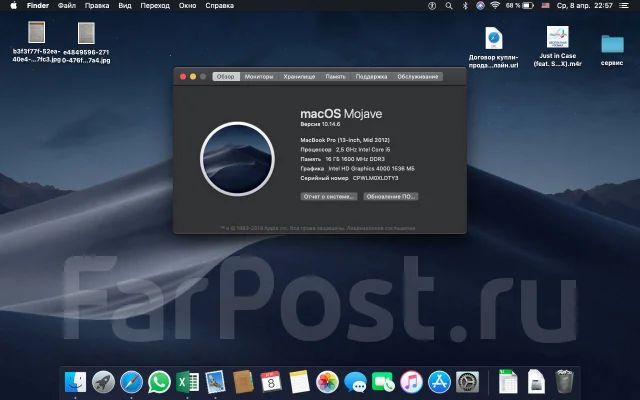Click the Процессор 2,5 GHz Intel Core i5 line

tap(345, 149)
